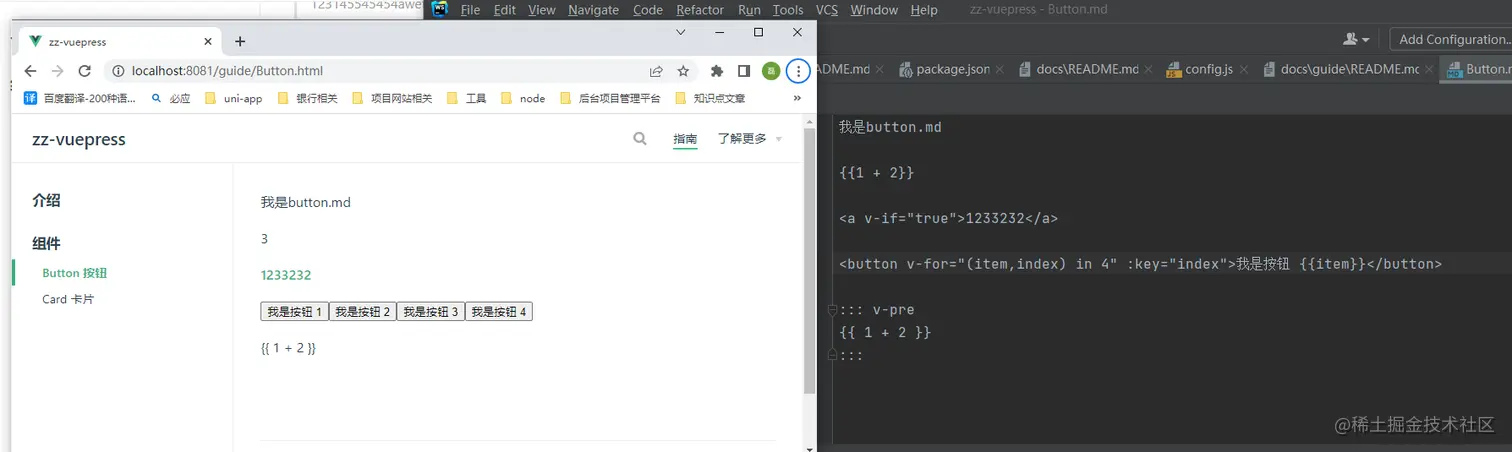Click the VuePress search magnifier icon

(640, 139)
